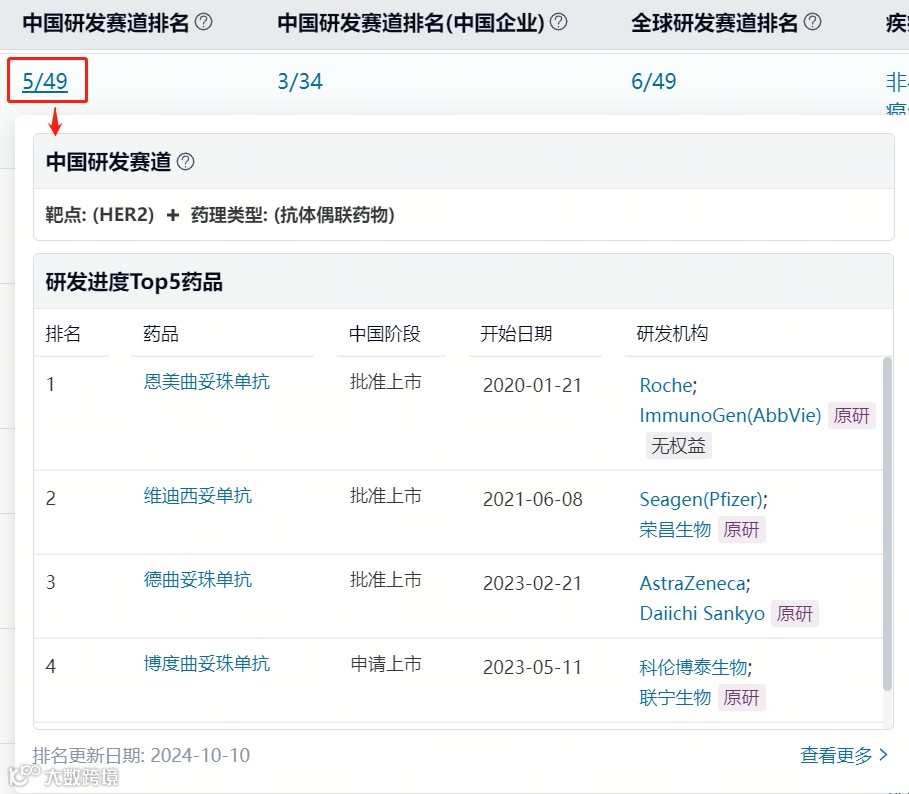
Task: Click the 中国阶段 column header
Action: (384, 334)
